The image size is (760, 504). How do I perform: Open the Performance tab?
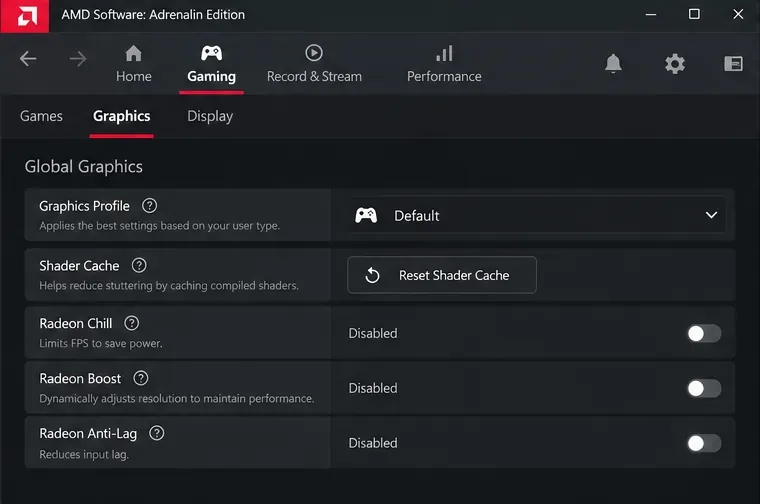(444, 64)
